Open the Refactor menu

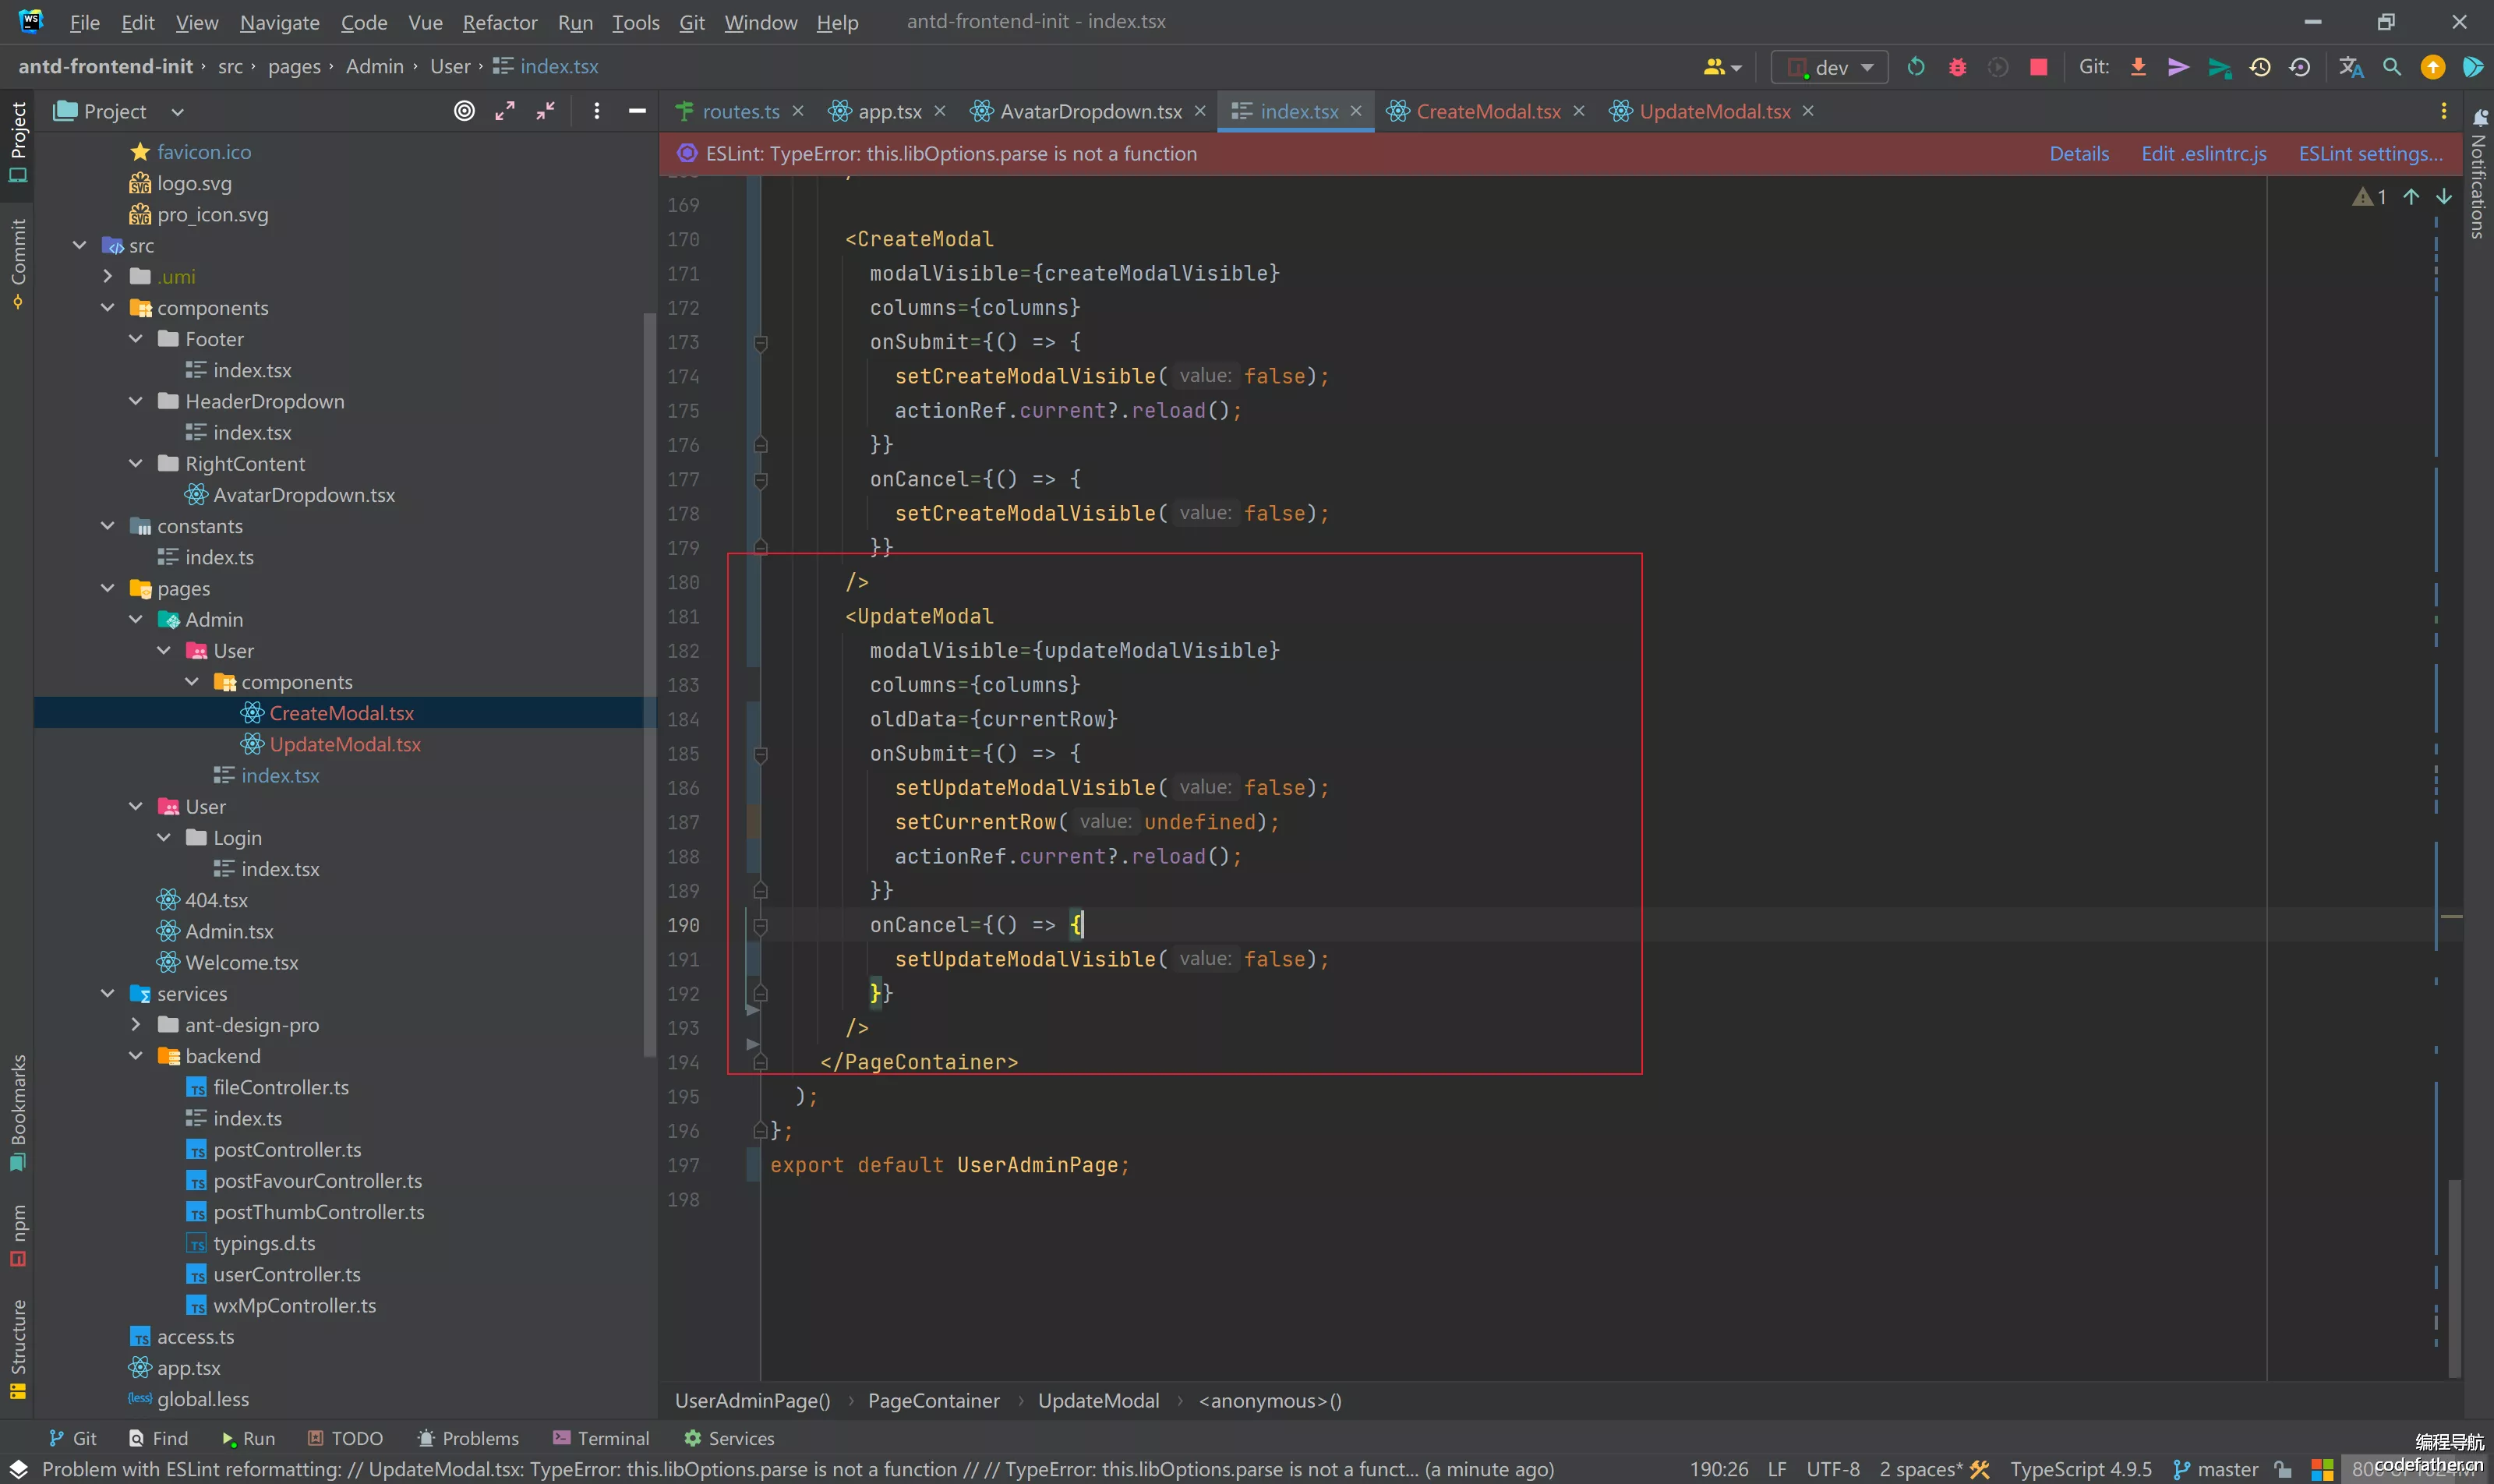[499, 22]
